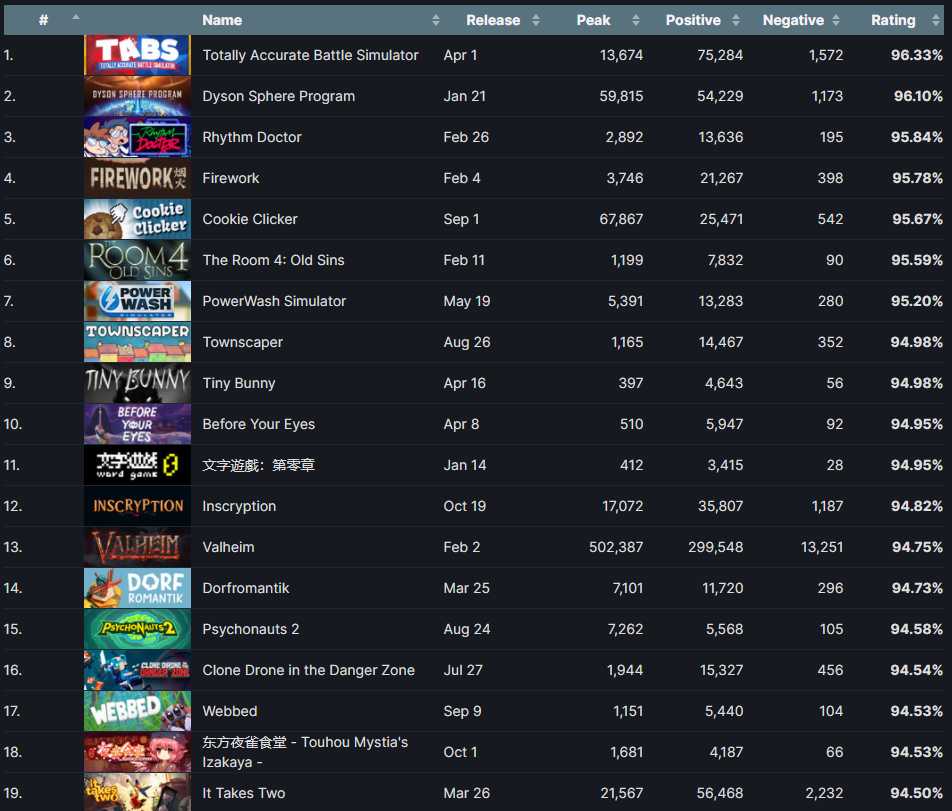
Task: Sort table by Rating column
Action: coord(893,20)
